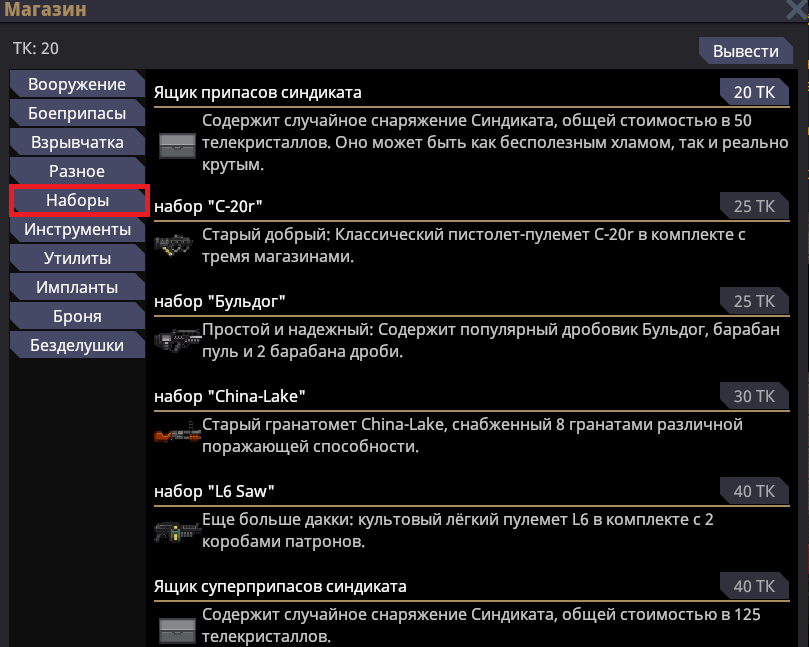Image resolution: width=809 pixels, height=647 pixels.
Task: Switch to the Броня category
Action: point(77,316)
